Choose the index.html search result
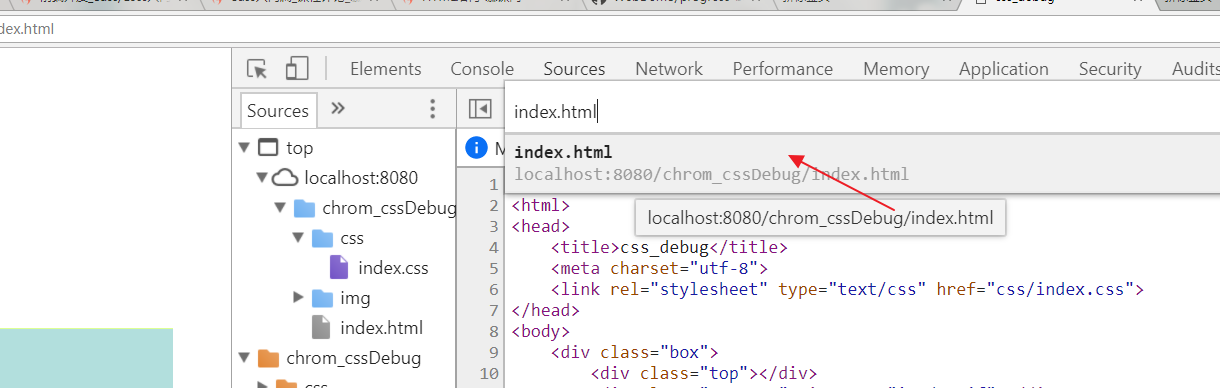1220x388 pixels. pyautogui.click(x=862, y=163)
